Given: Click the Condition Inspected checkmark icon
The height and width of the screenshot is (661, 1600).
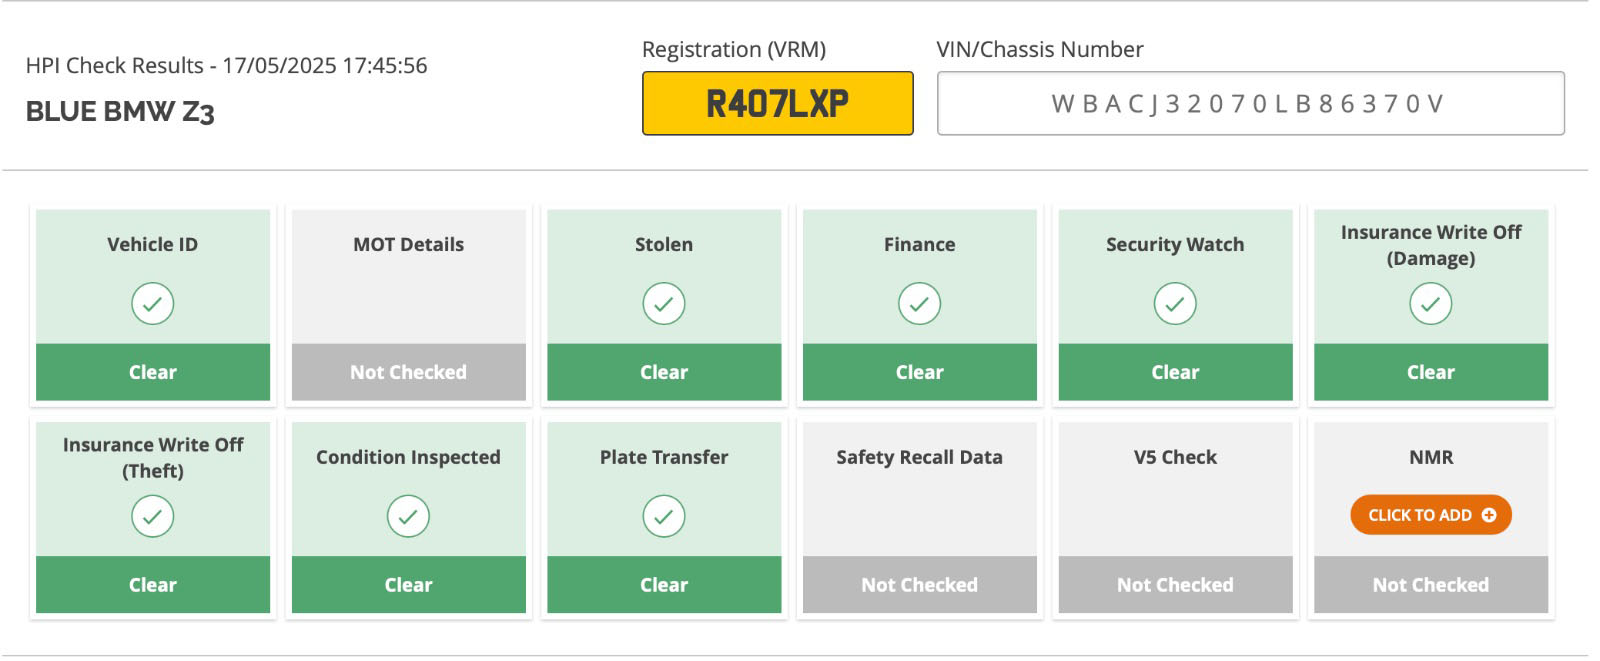Looking at the screenshot, I should pyautogui.click(x=408, y=517).
